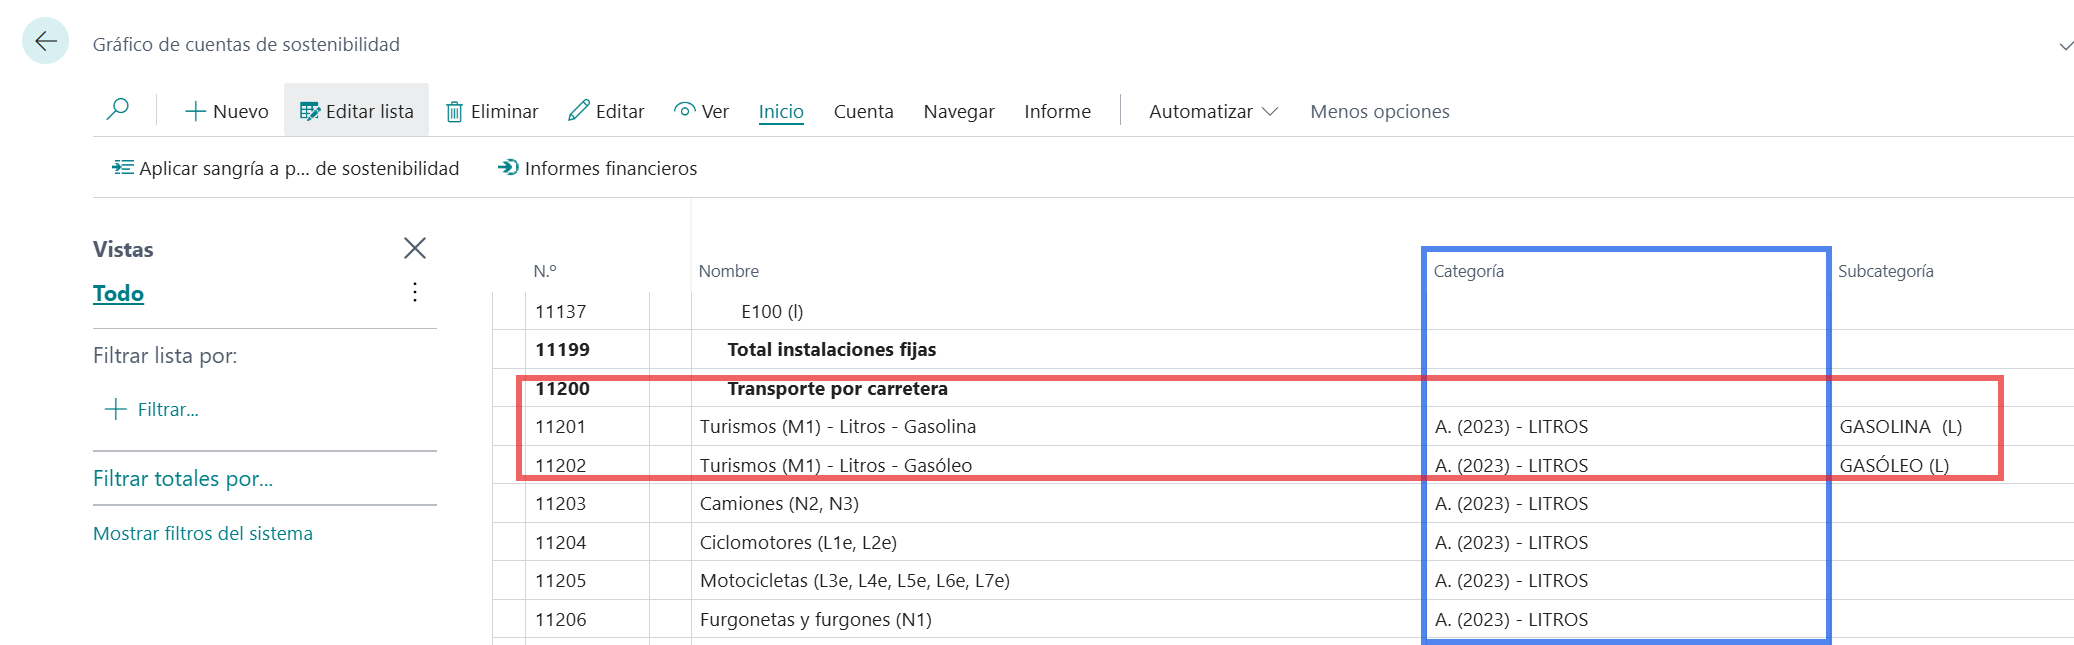Screen dimensions: 2074x645
Task: Select the E100 (l) name cell
Action: (772, 311)
